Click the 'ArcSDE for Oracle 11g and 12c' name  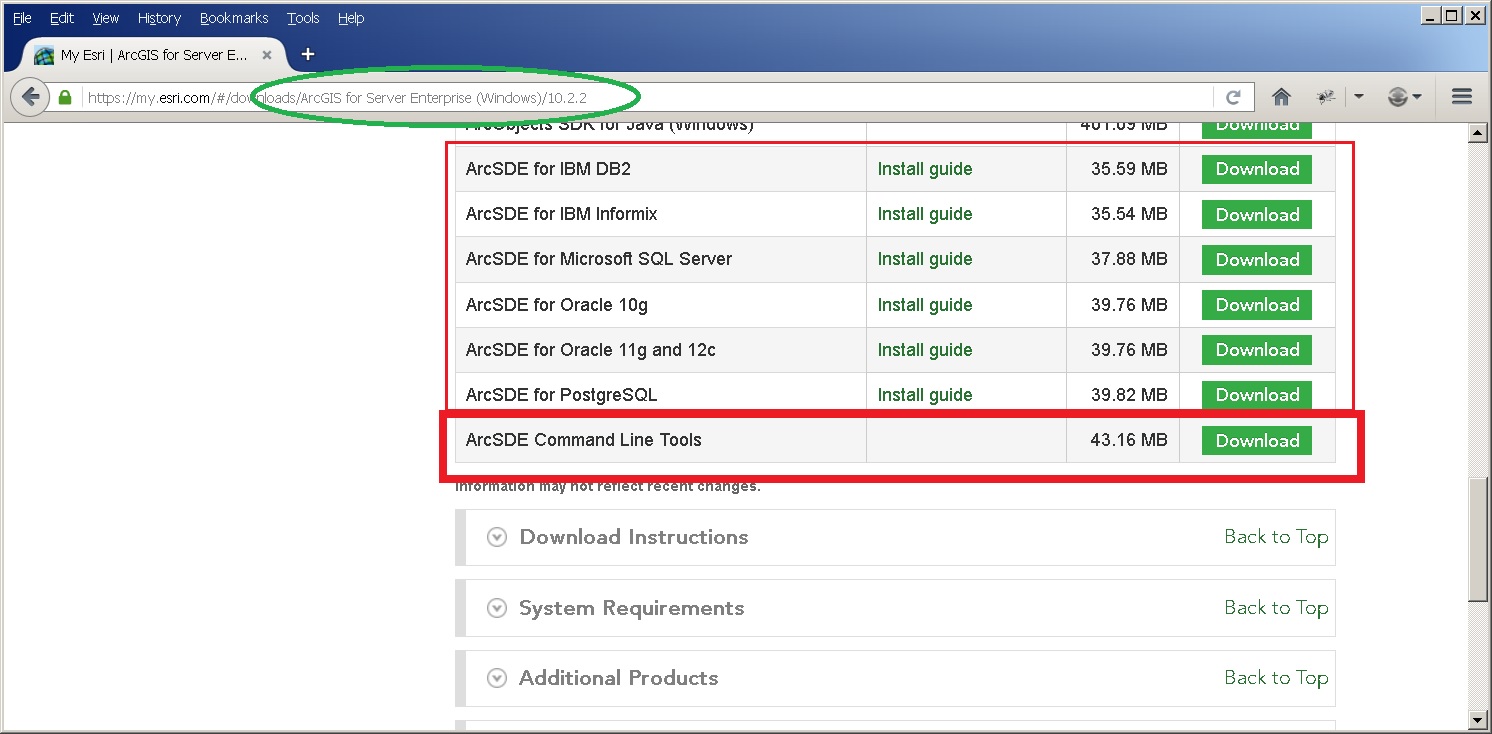(591, 350)
